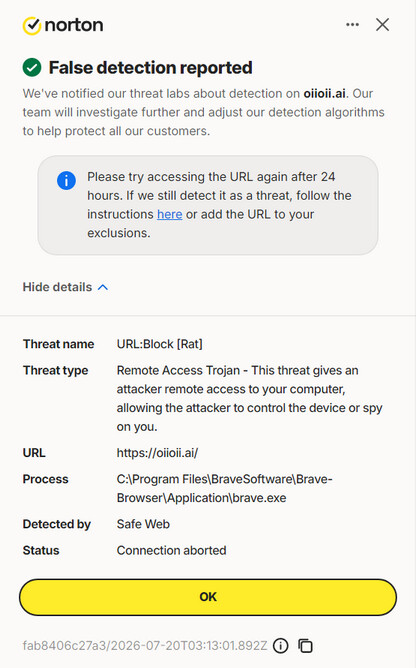
Task: Click the circled info icon beside event ID
Action: coord(280,645)
